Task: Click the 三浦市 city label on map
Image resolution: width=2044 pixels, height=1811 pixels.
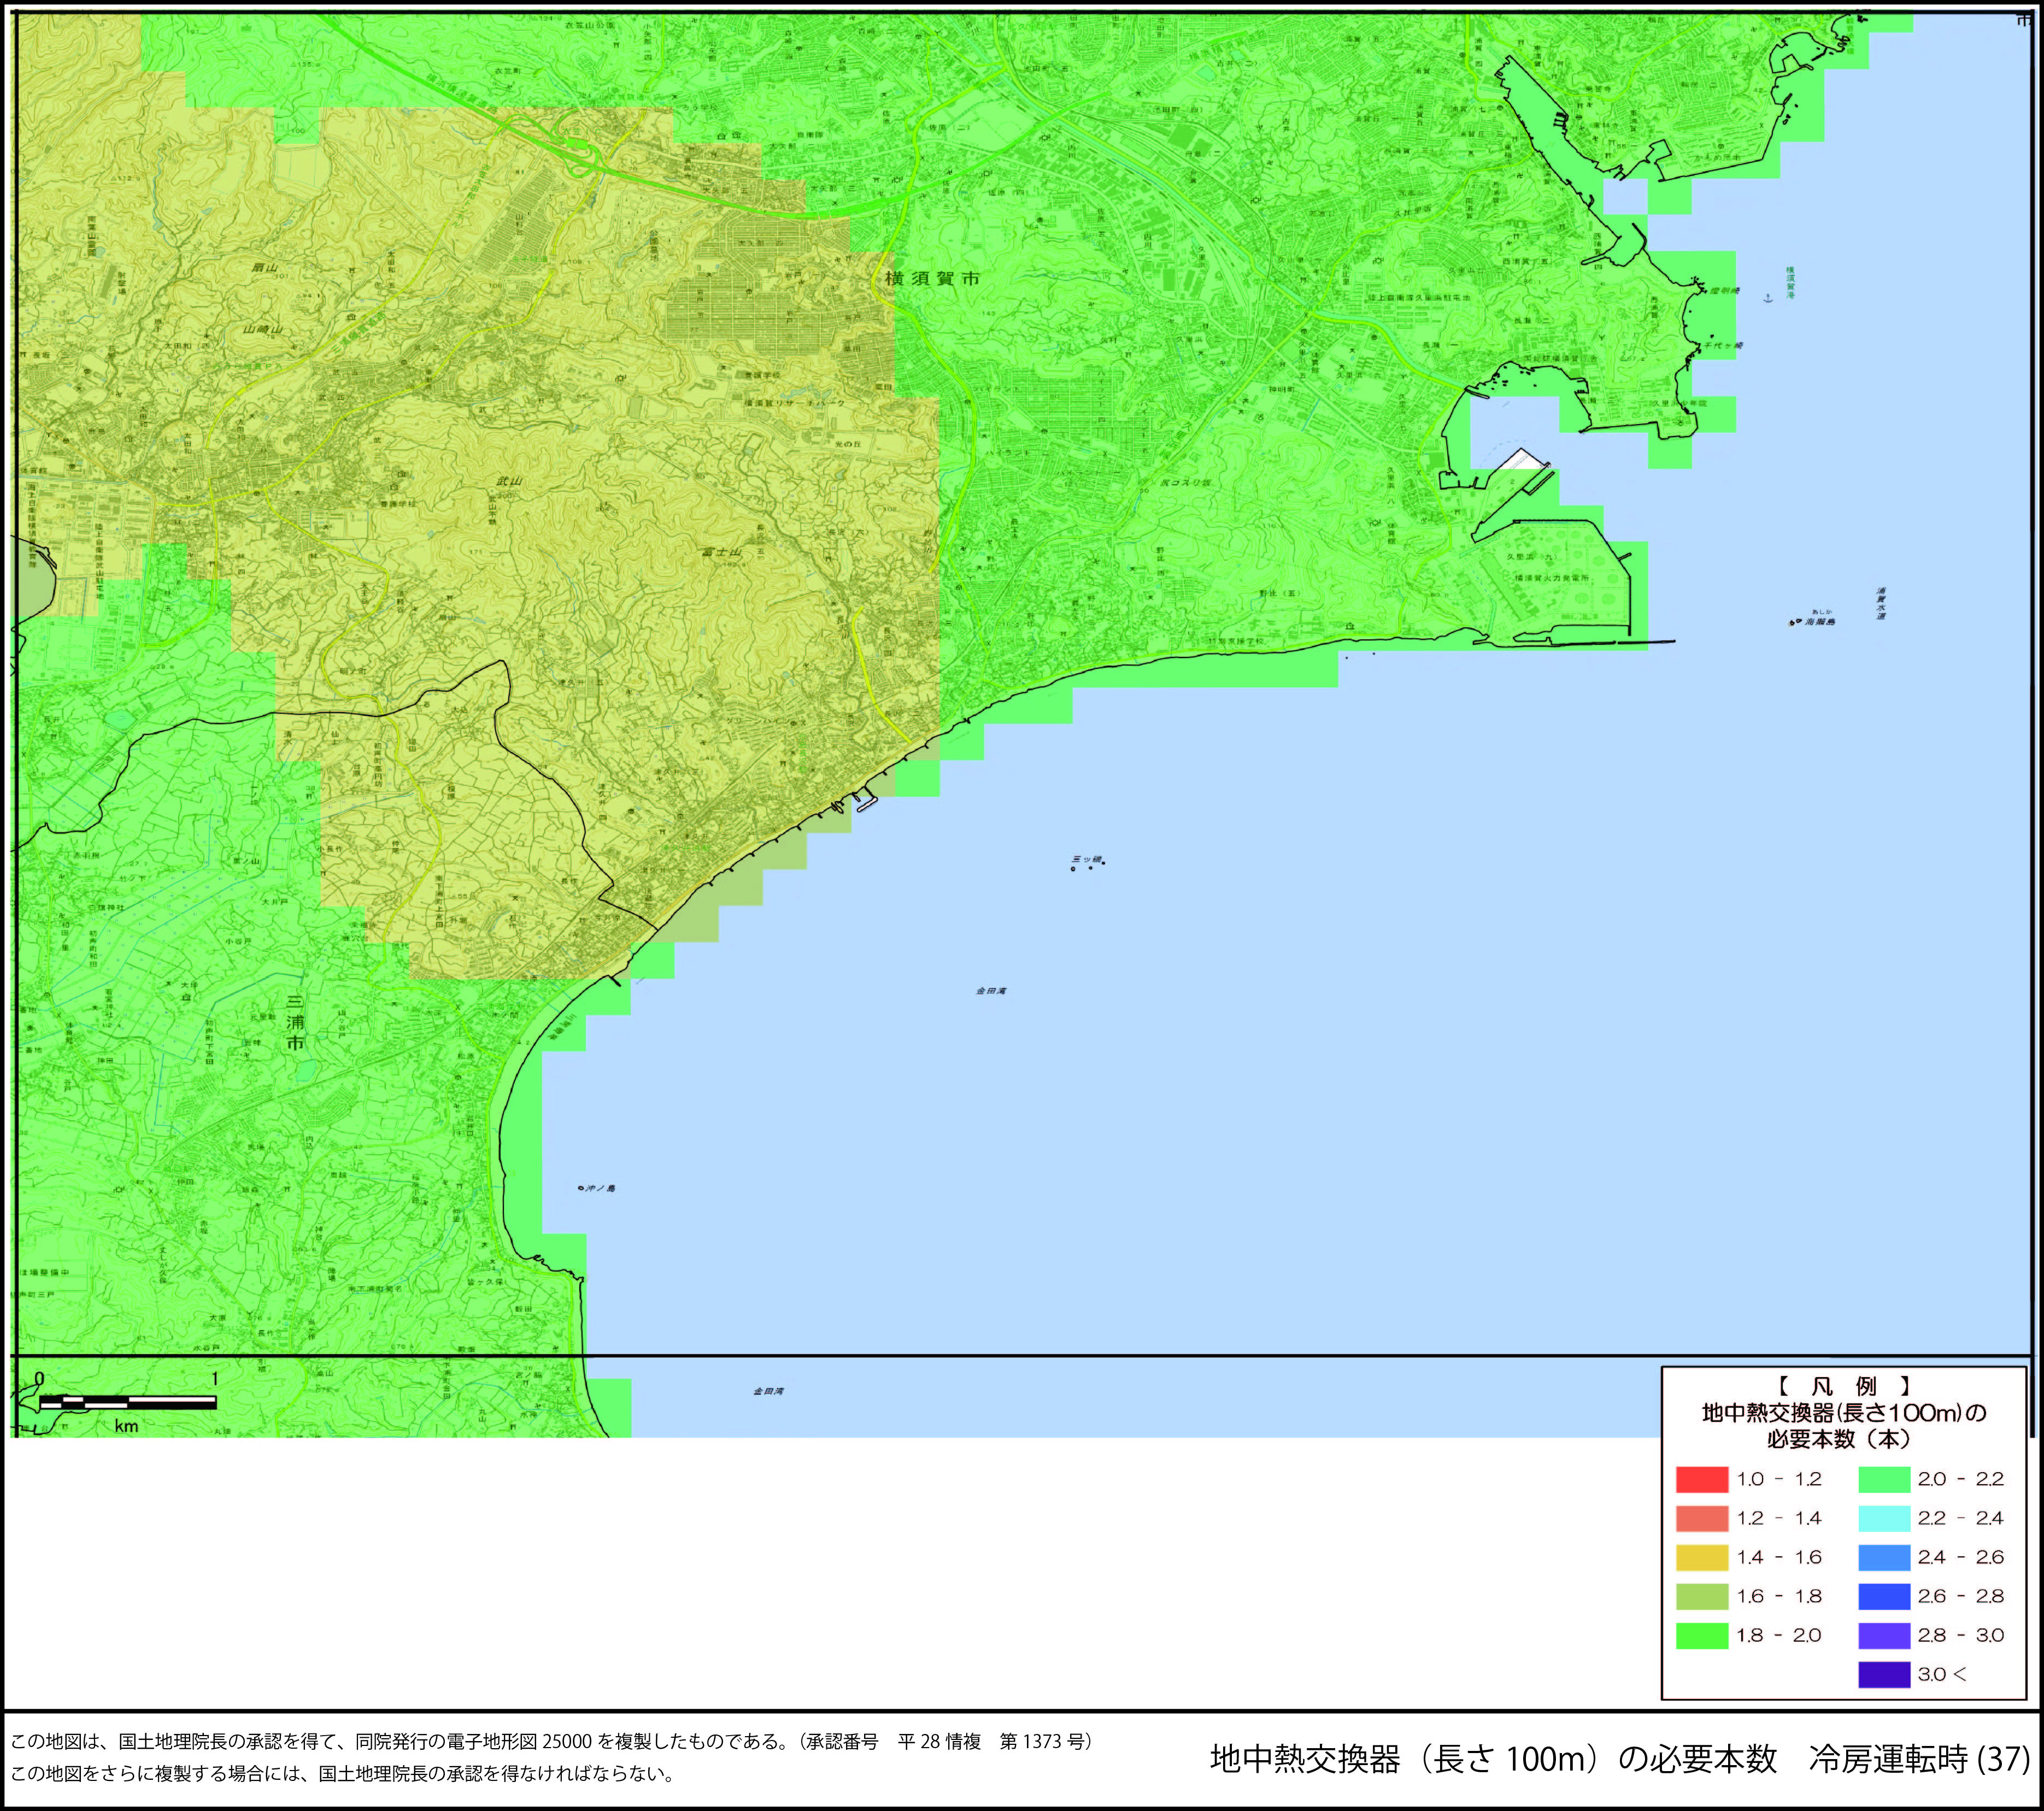Action: pyautogui.click(x=295, y=1021)
